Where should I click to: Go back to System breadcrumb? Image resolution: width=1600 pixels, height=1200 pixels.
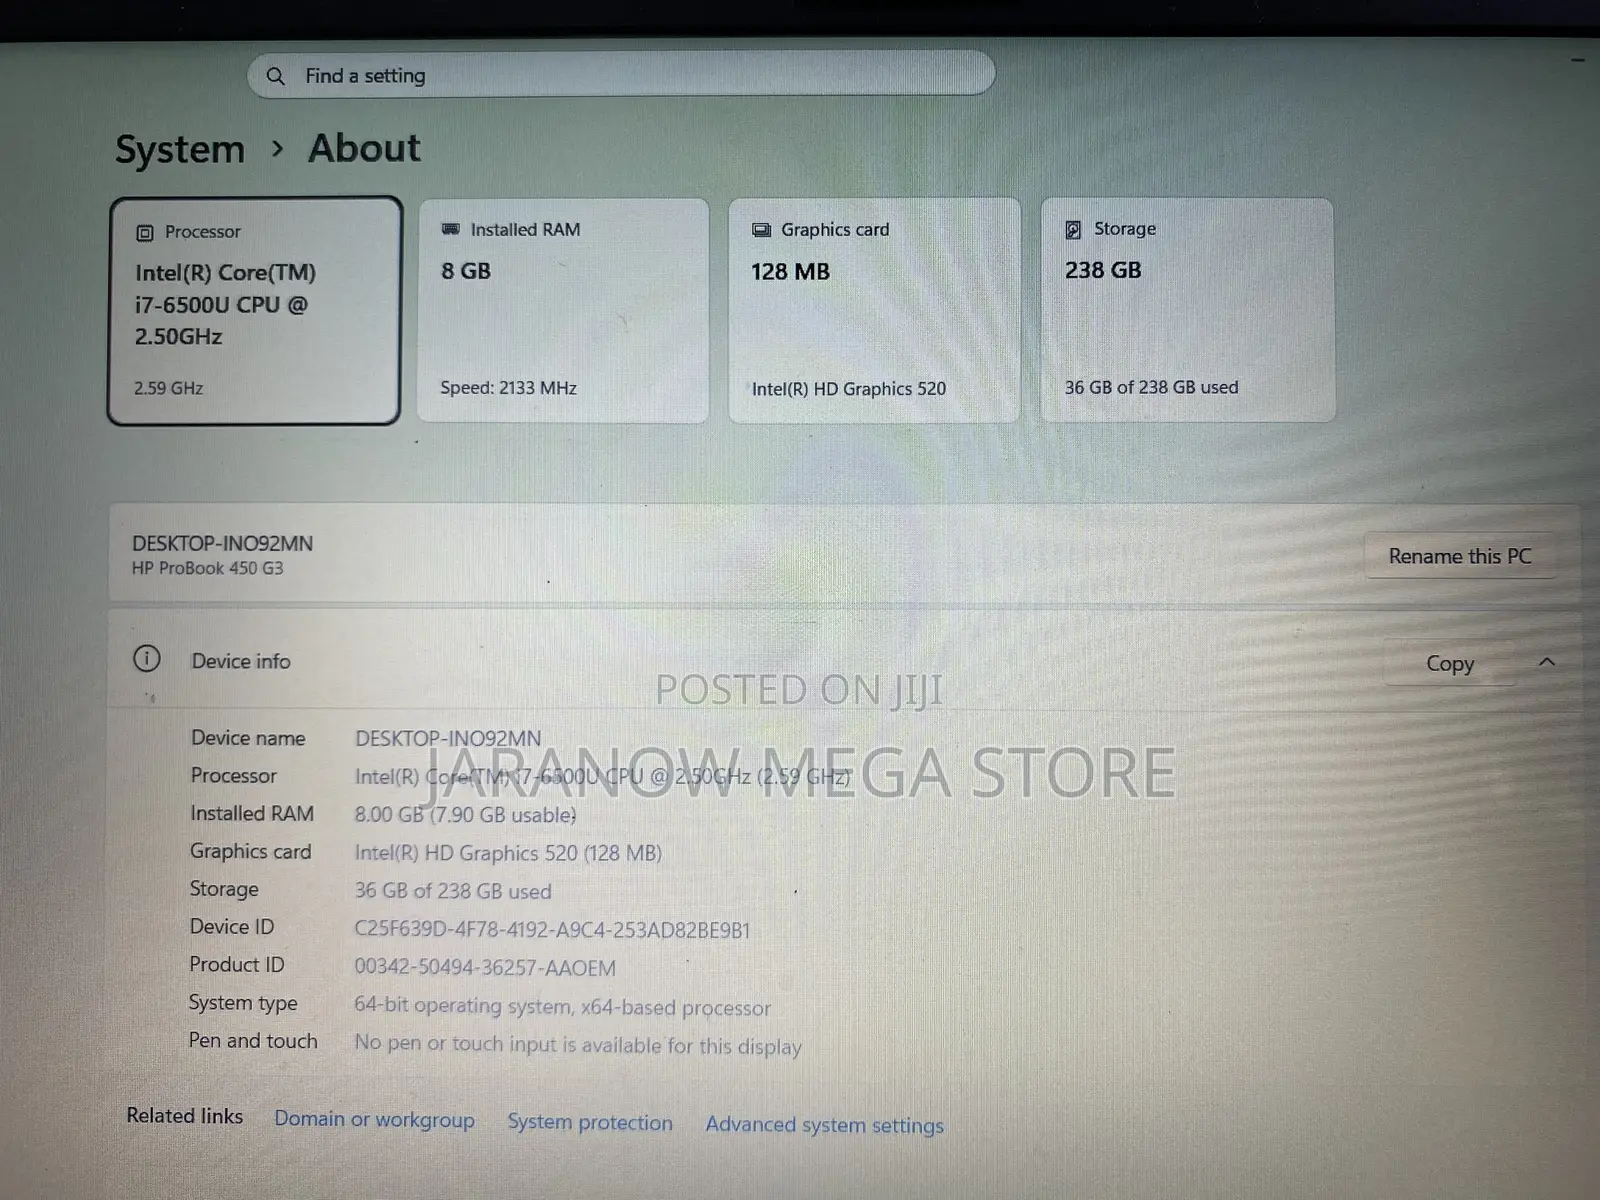[x=180, y=150]
